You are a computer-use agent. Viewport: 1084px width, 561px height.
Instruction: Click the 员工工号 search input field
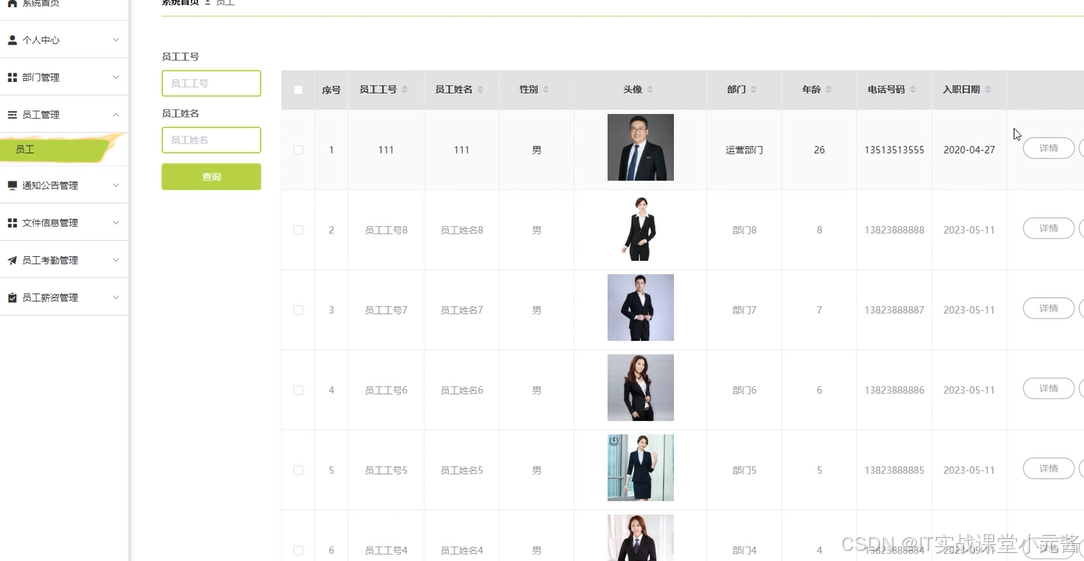coord(212,83)
